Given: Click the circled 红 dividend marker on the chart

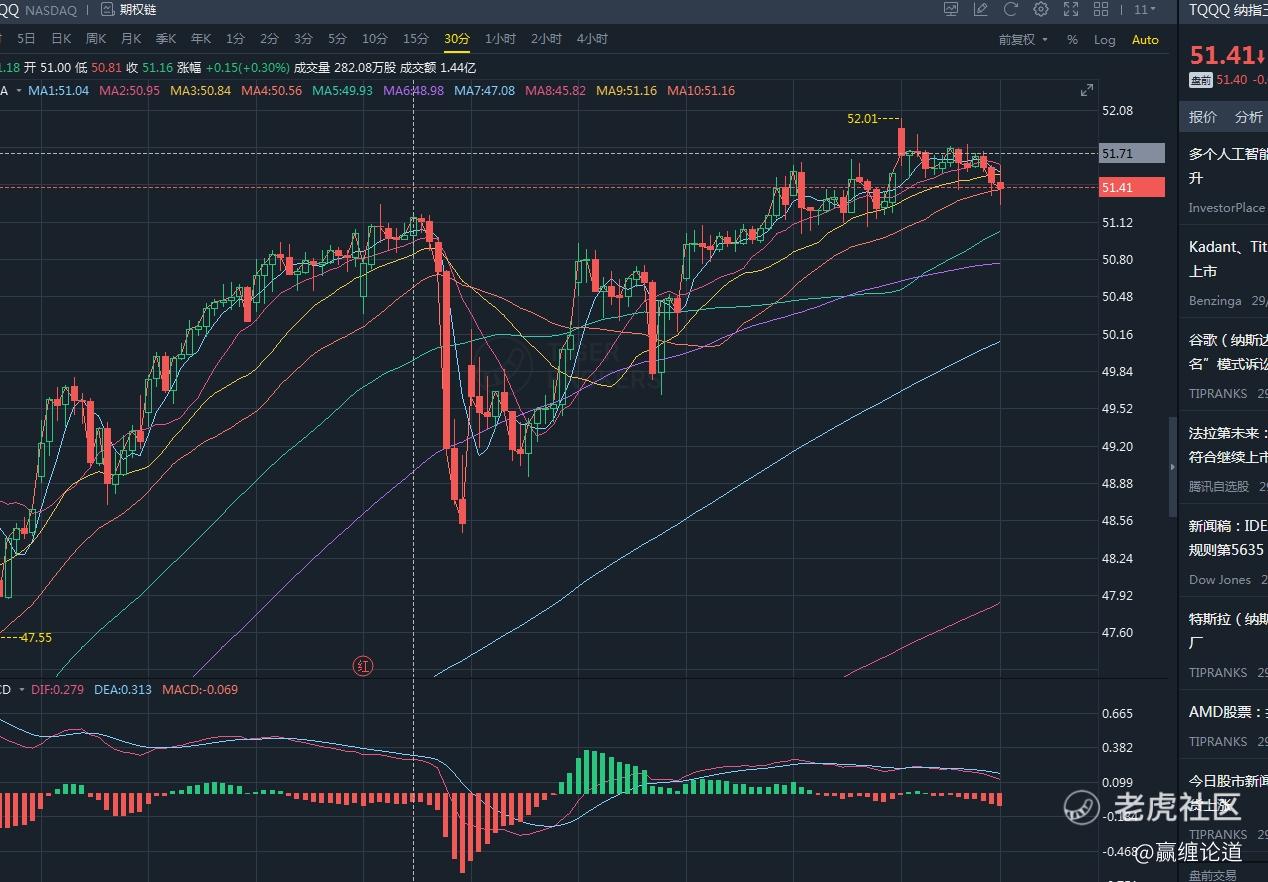Looking at the screenshot, I should pos(363,665).
